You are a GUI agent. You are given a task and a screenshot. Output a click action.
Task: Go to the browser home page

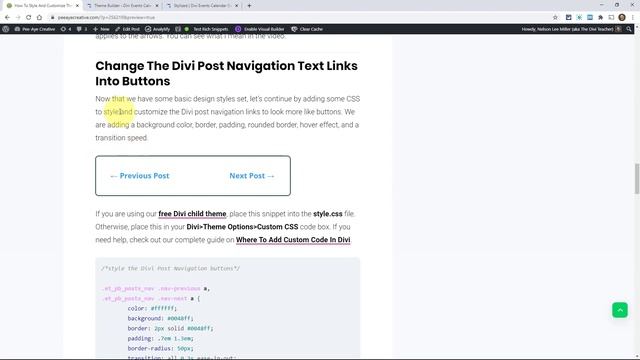pyautogui.click(x=39, y=18)
